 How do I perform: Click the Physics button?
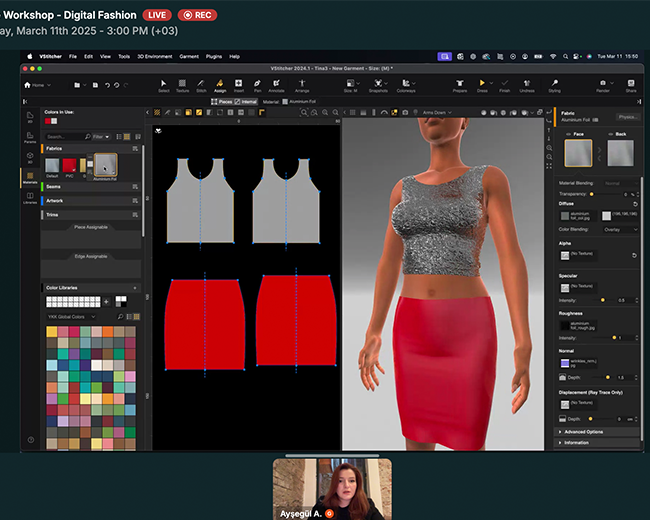pos(626,117)
